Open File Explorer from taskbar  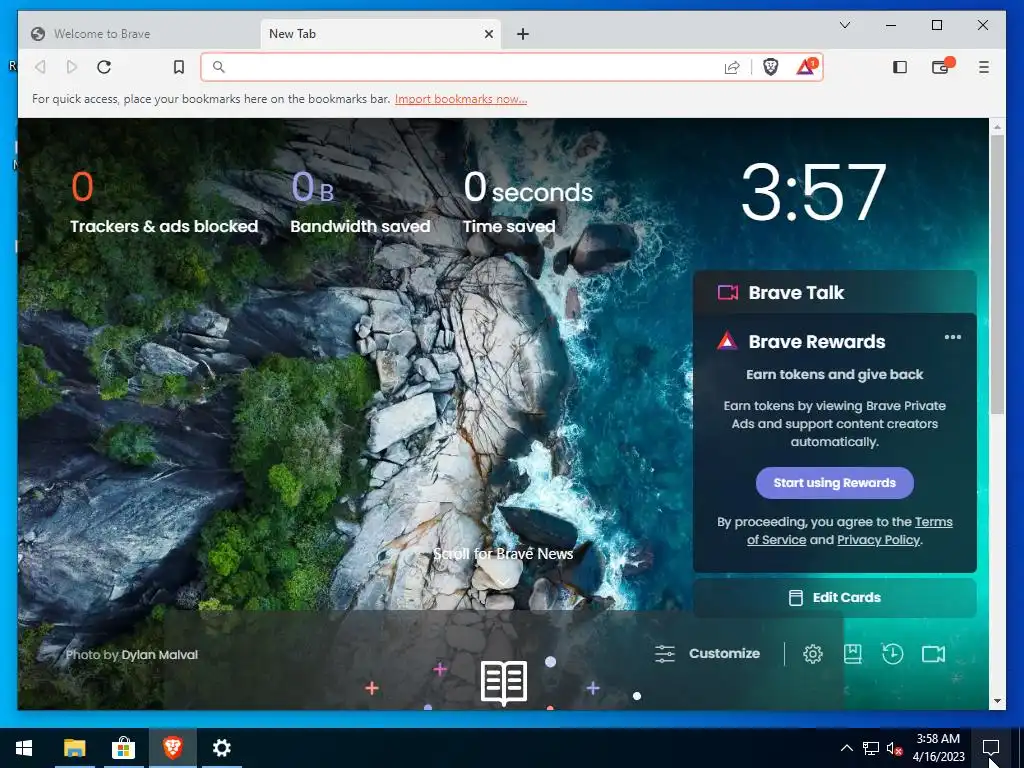[x=74, y=748]
